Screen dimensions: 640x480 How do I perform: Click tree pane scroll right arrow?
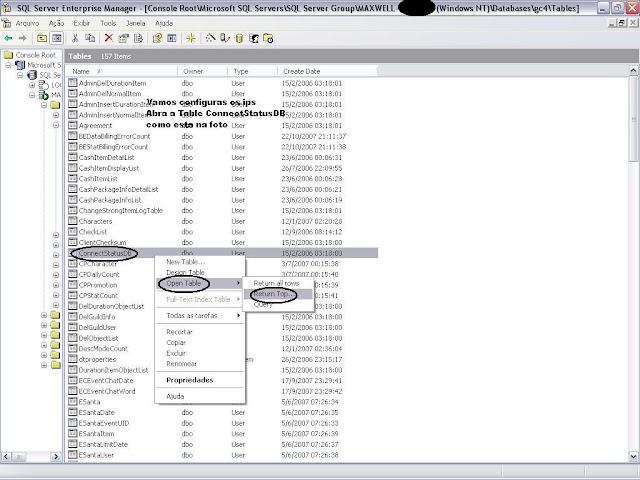pyautogui.click(x=56, y=456)
